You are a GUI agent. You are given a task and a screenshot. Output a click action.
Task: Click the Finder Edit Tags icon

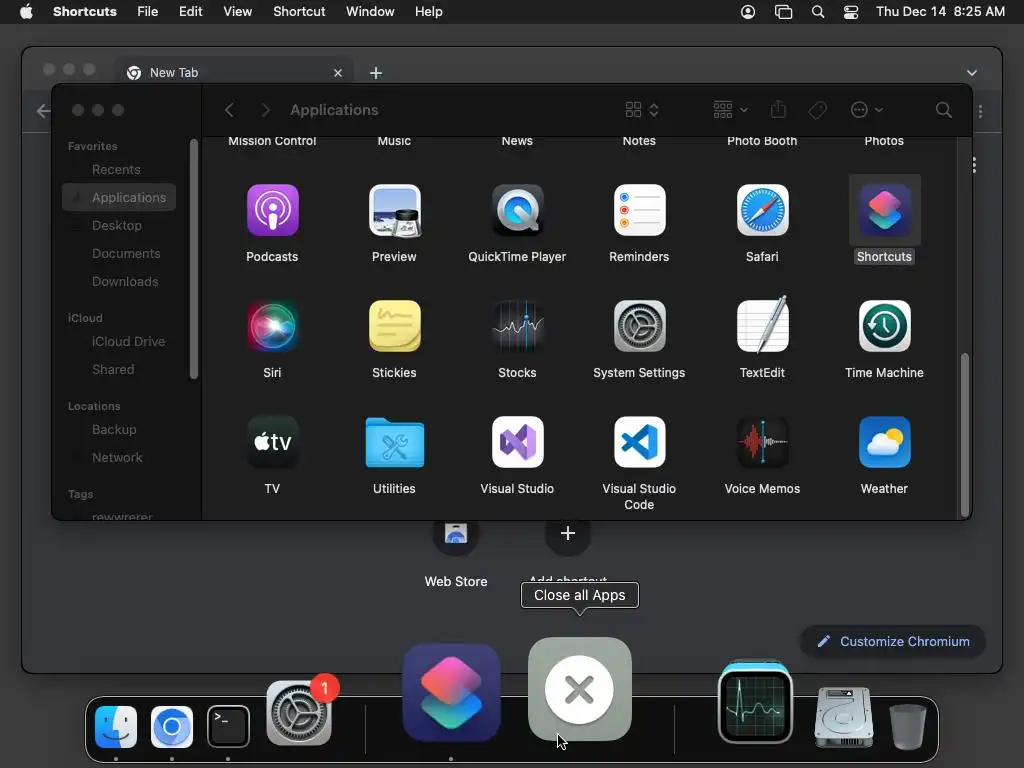pyautogui.click(x=818, y=110)
